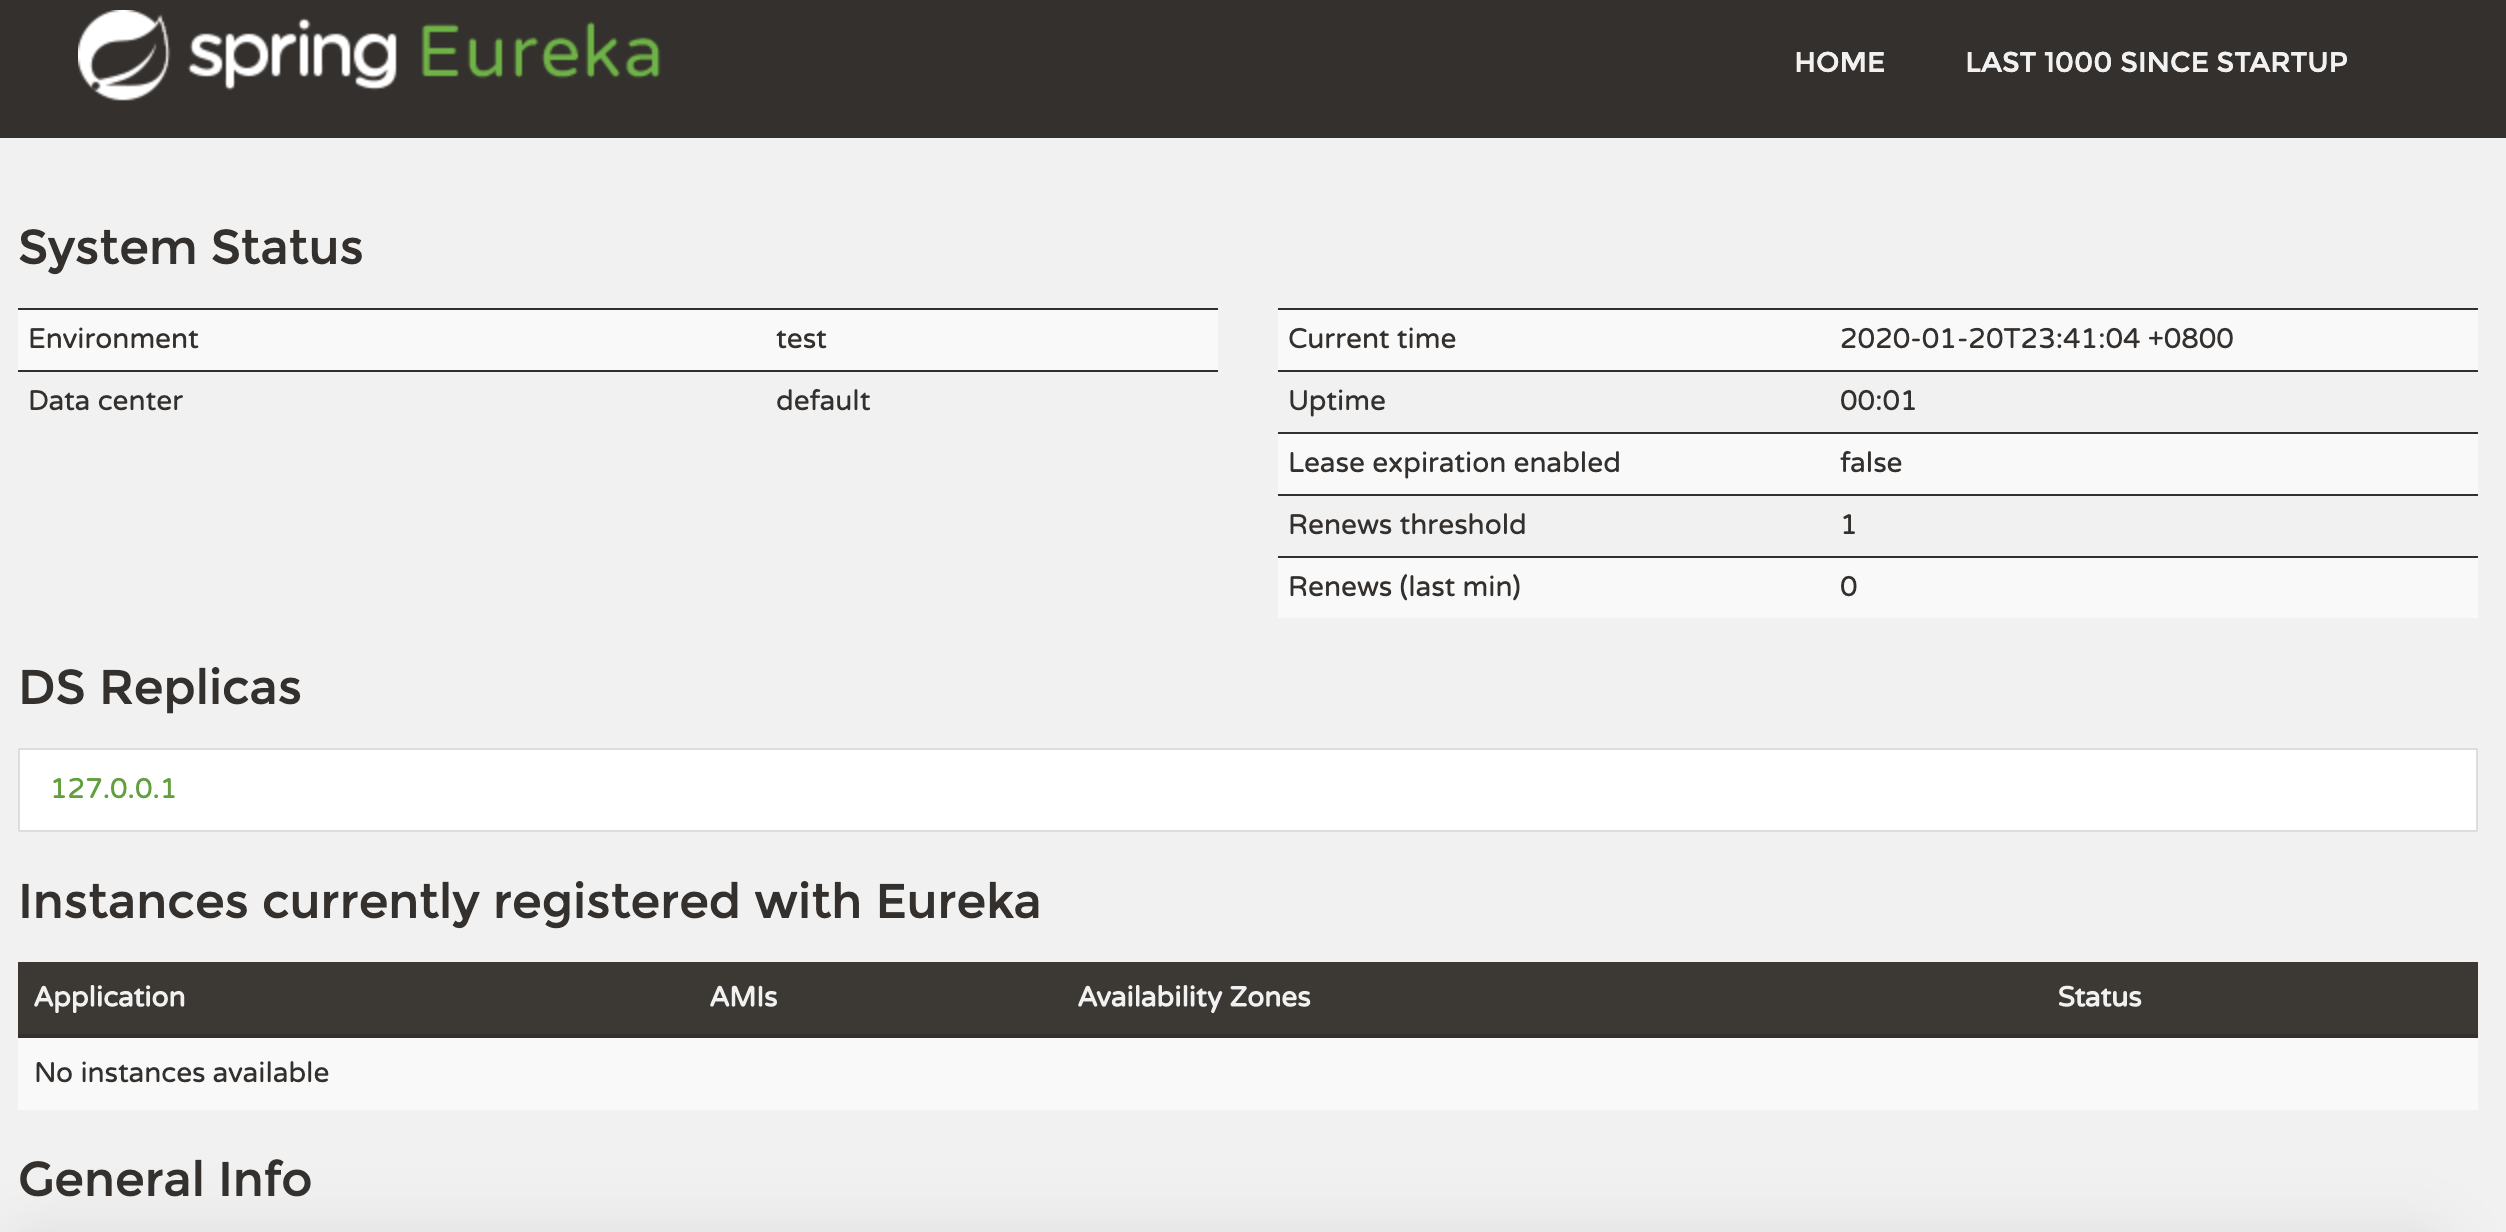
Task: Click the Application column header
Action: 110,997
